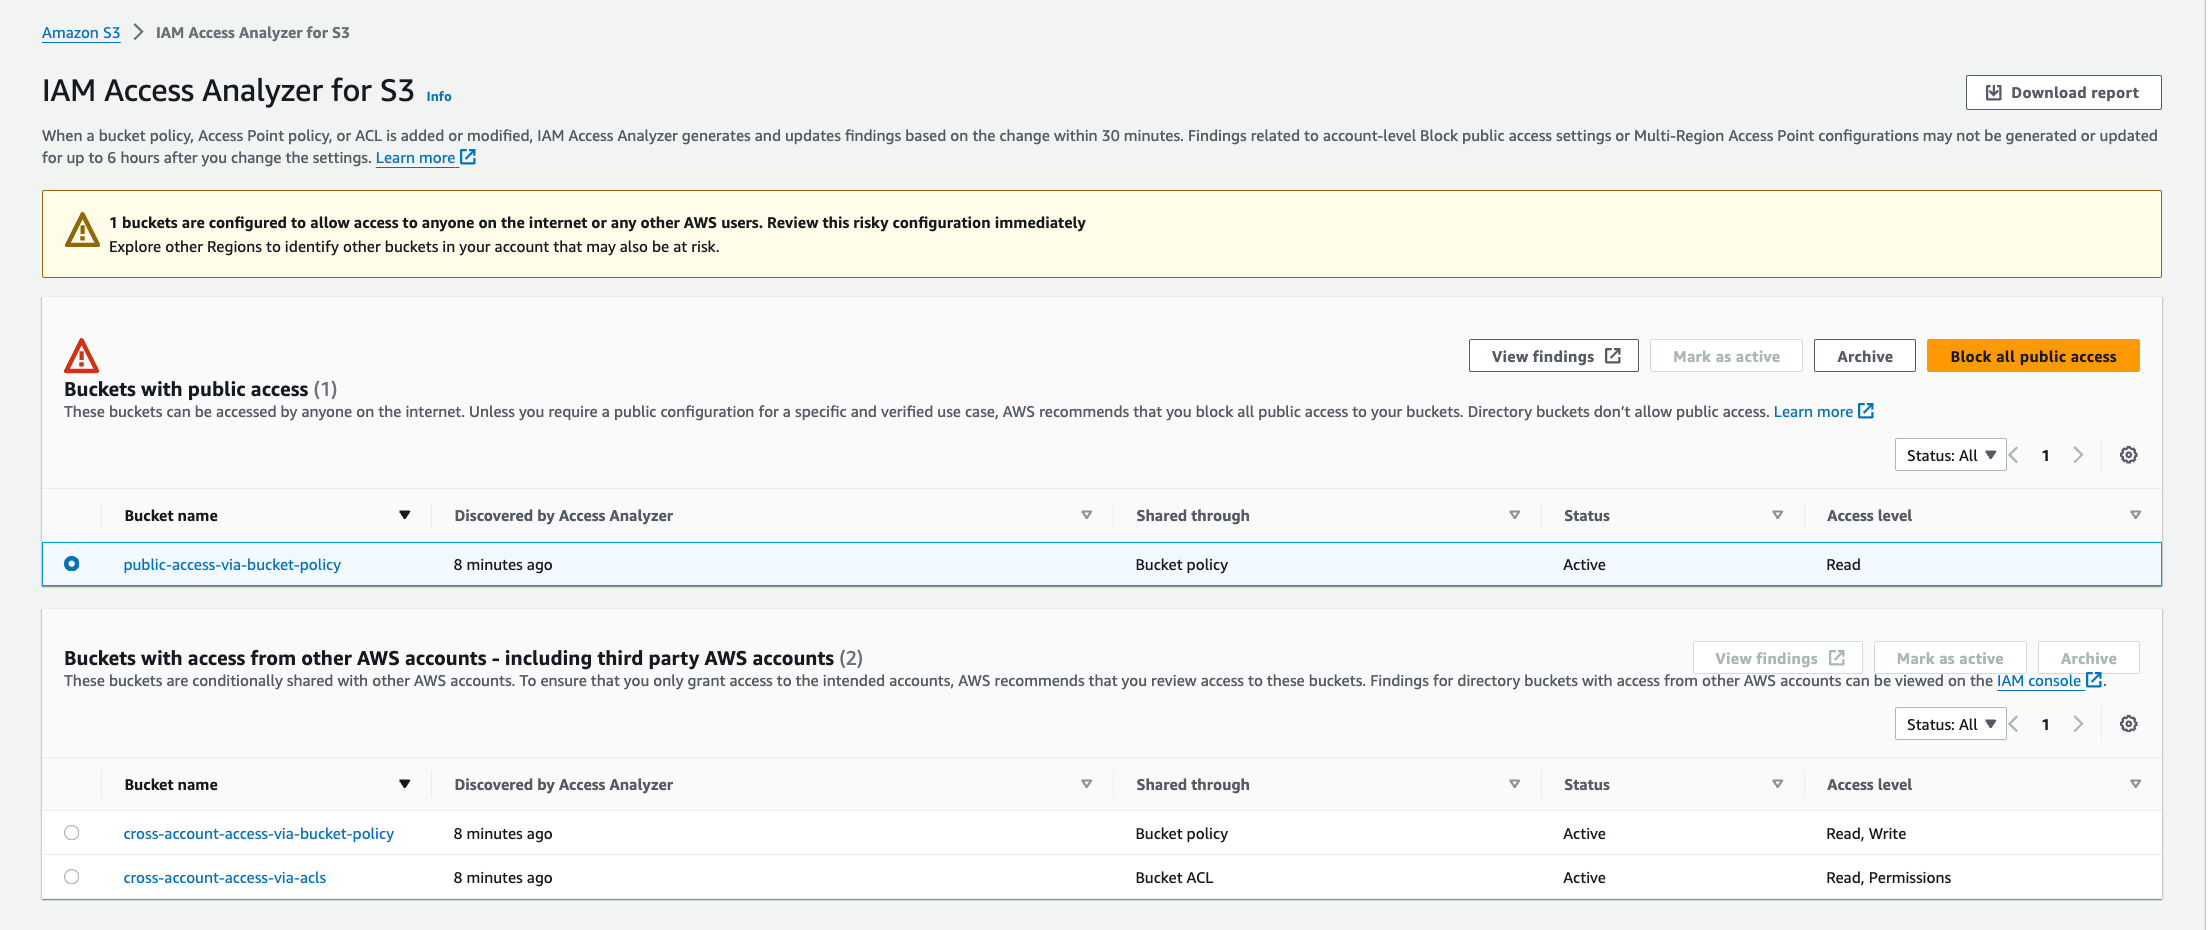Open the filter icon on the Access level column

point(2135,515)
